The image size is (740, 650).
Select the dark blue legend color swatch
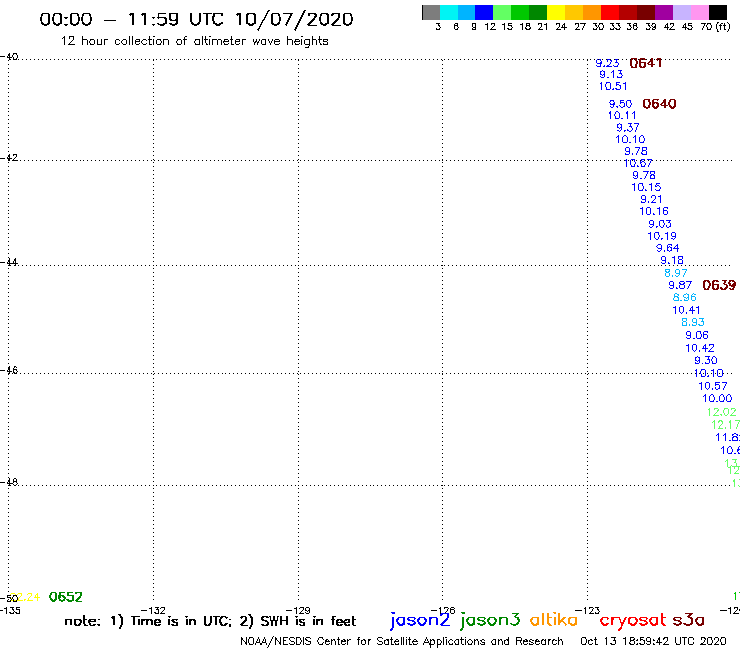pos(484,12)
